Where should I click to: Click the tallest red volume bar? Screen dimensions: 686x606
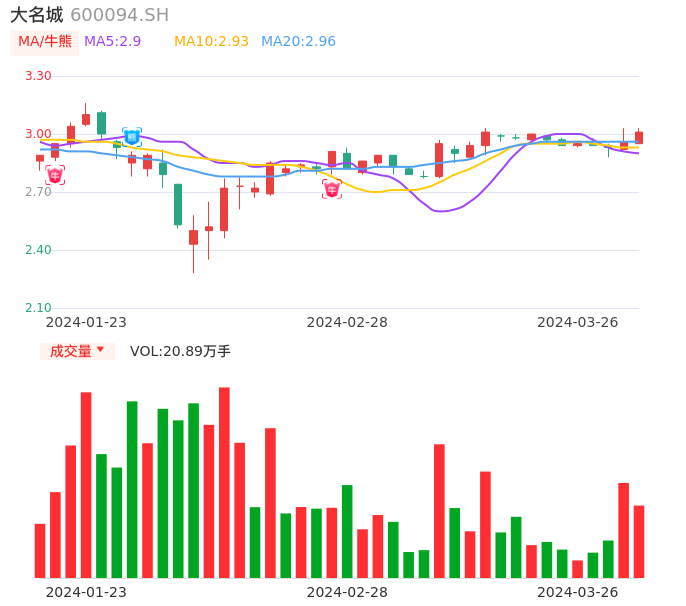pyautogui.click(x=224, y=482)
